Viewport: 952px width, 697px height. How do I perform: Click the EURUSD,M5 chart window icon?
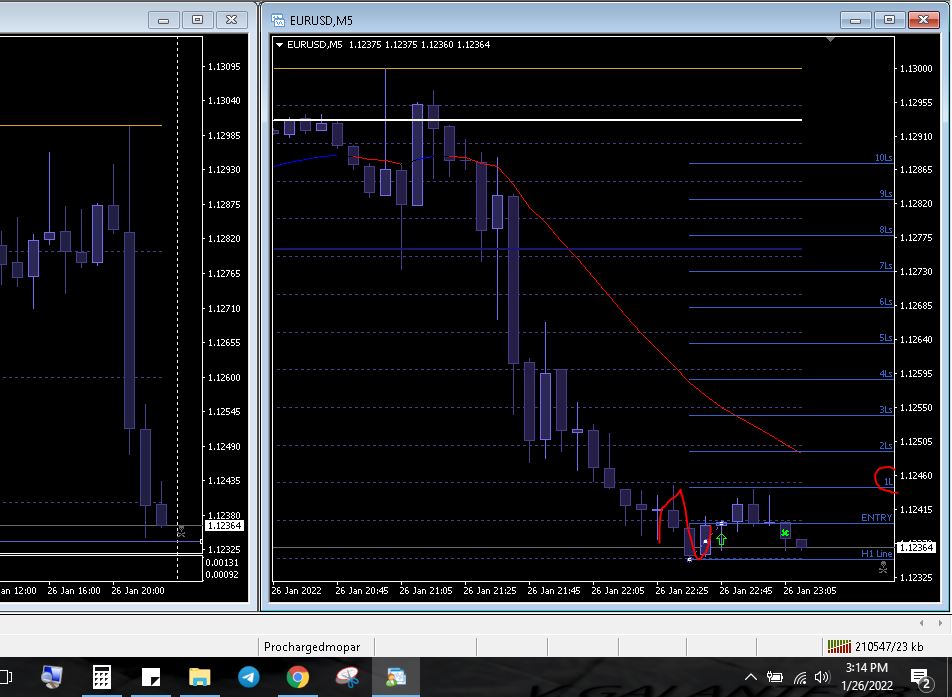279,20
